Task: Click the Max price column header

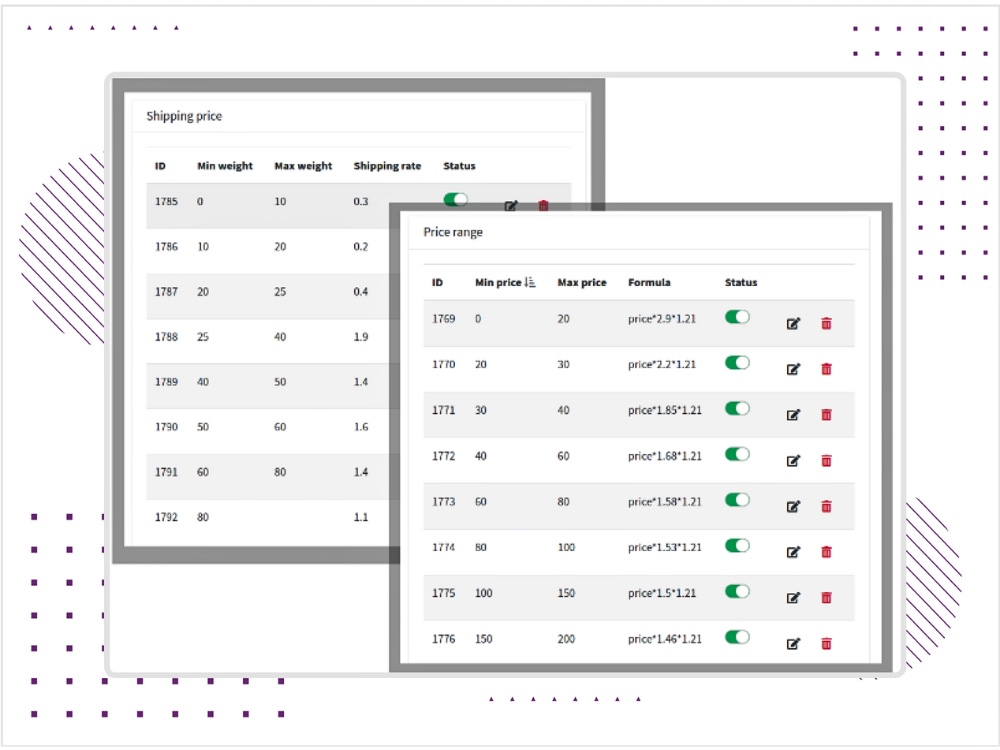Action: [x=582, y=283]
